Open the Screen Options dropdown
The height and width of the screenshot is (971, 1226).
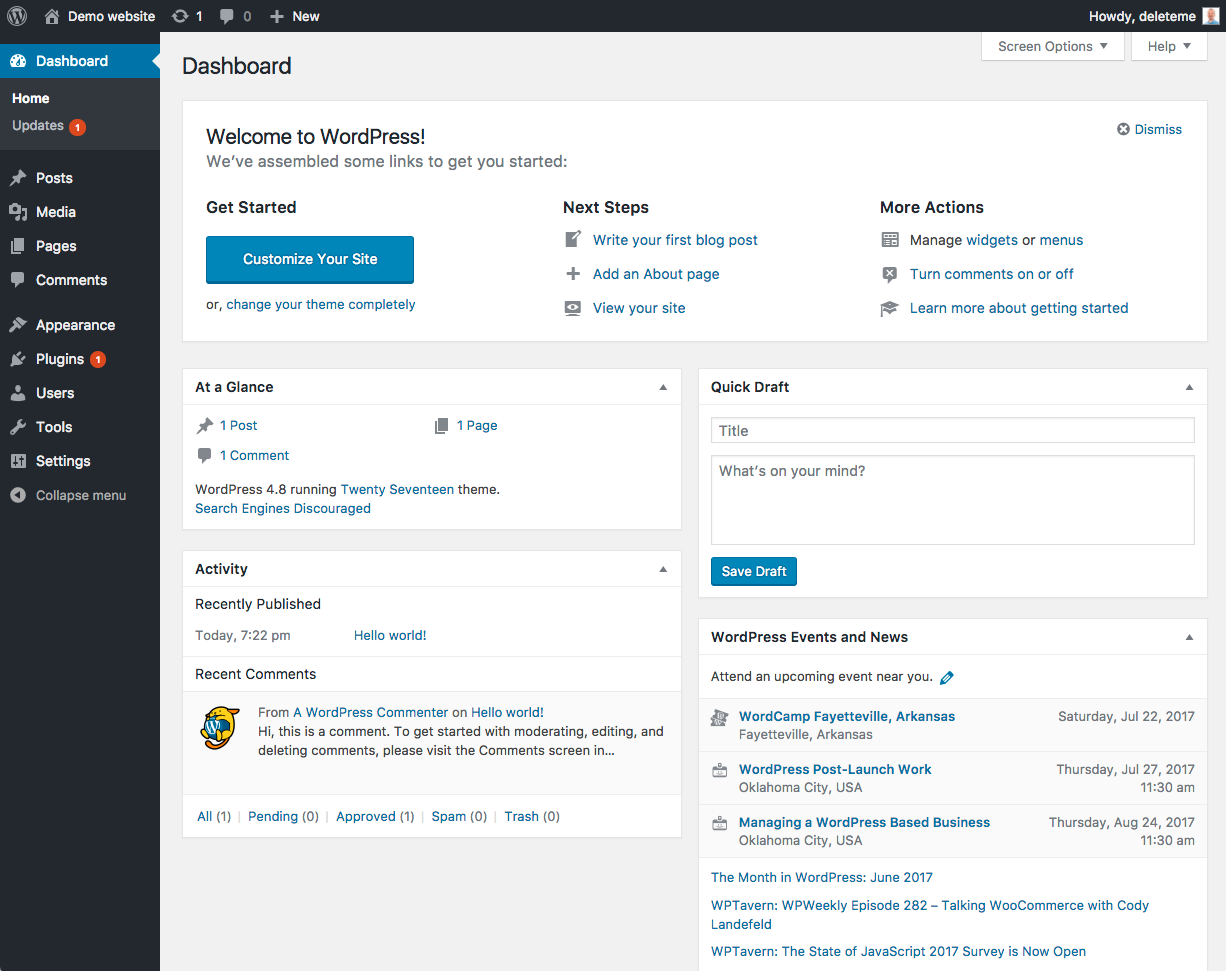pyautogui.click(x=1052, y=46)
